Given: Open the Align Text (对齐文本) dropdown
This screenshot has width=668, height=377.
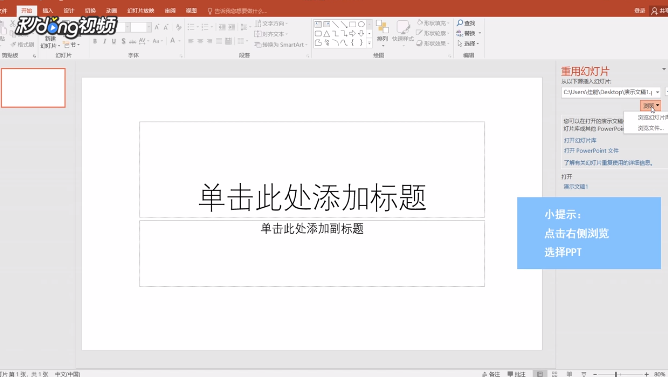Looking at the screenshot, I should 271,34.
